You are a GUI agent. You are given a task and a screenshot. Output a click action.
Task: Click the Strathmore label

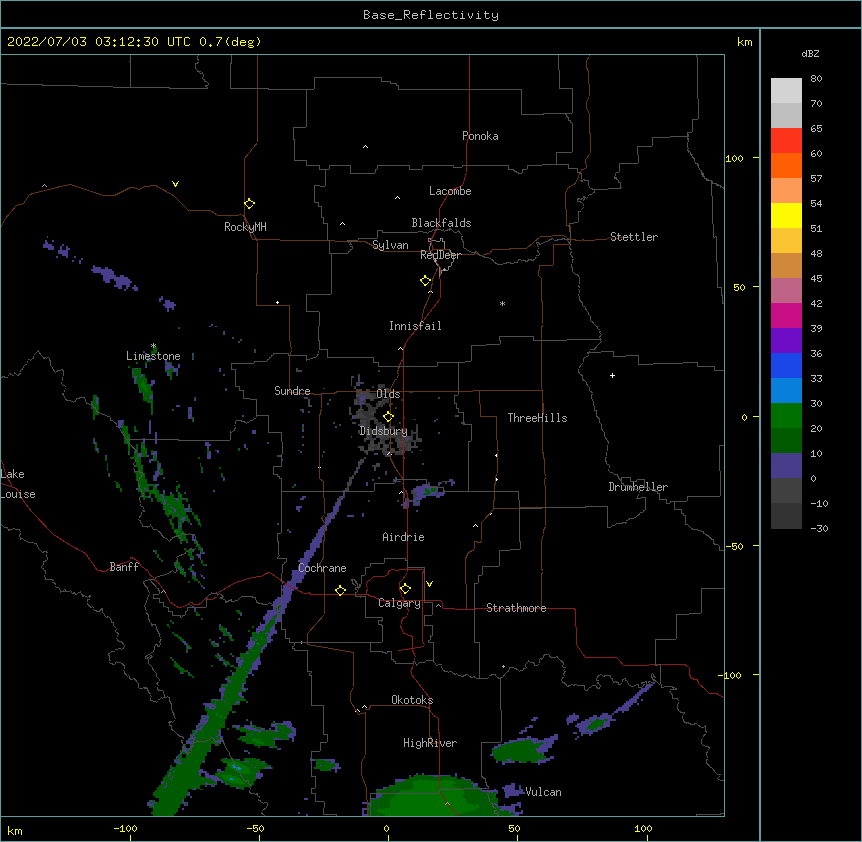tap(516, 608)
